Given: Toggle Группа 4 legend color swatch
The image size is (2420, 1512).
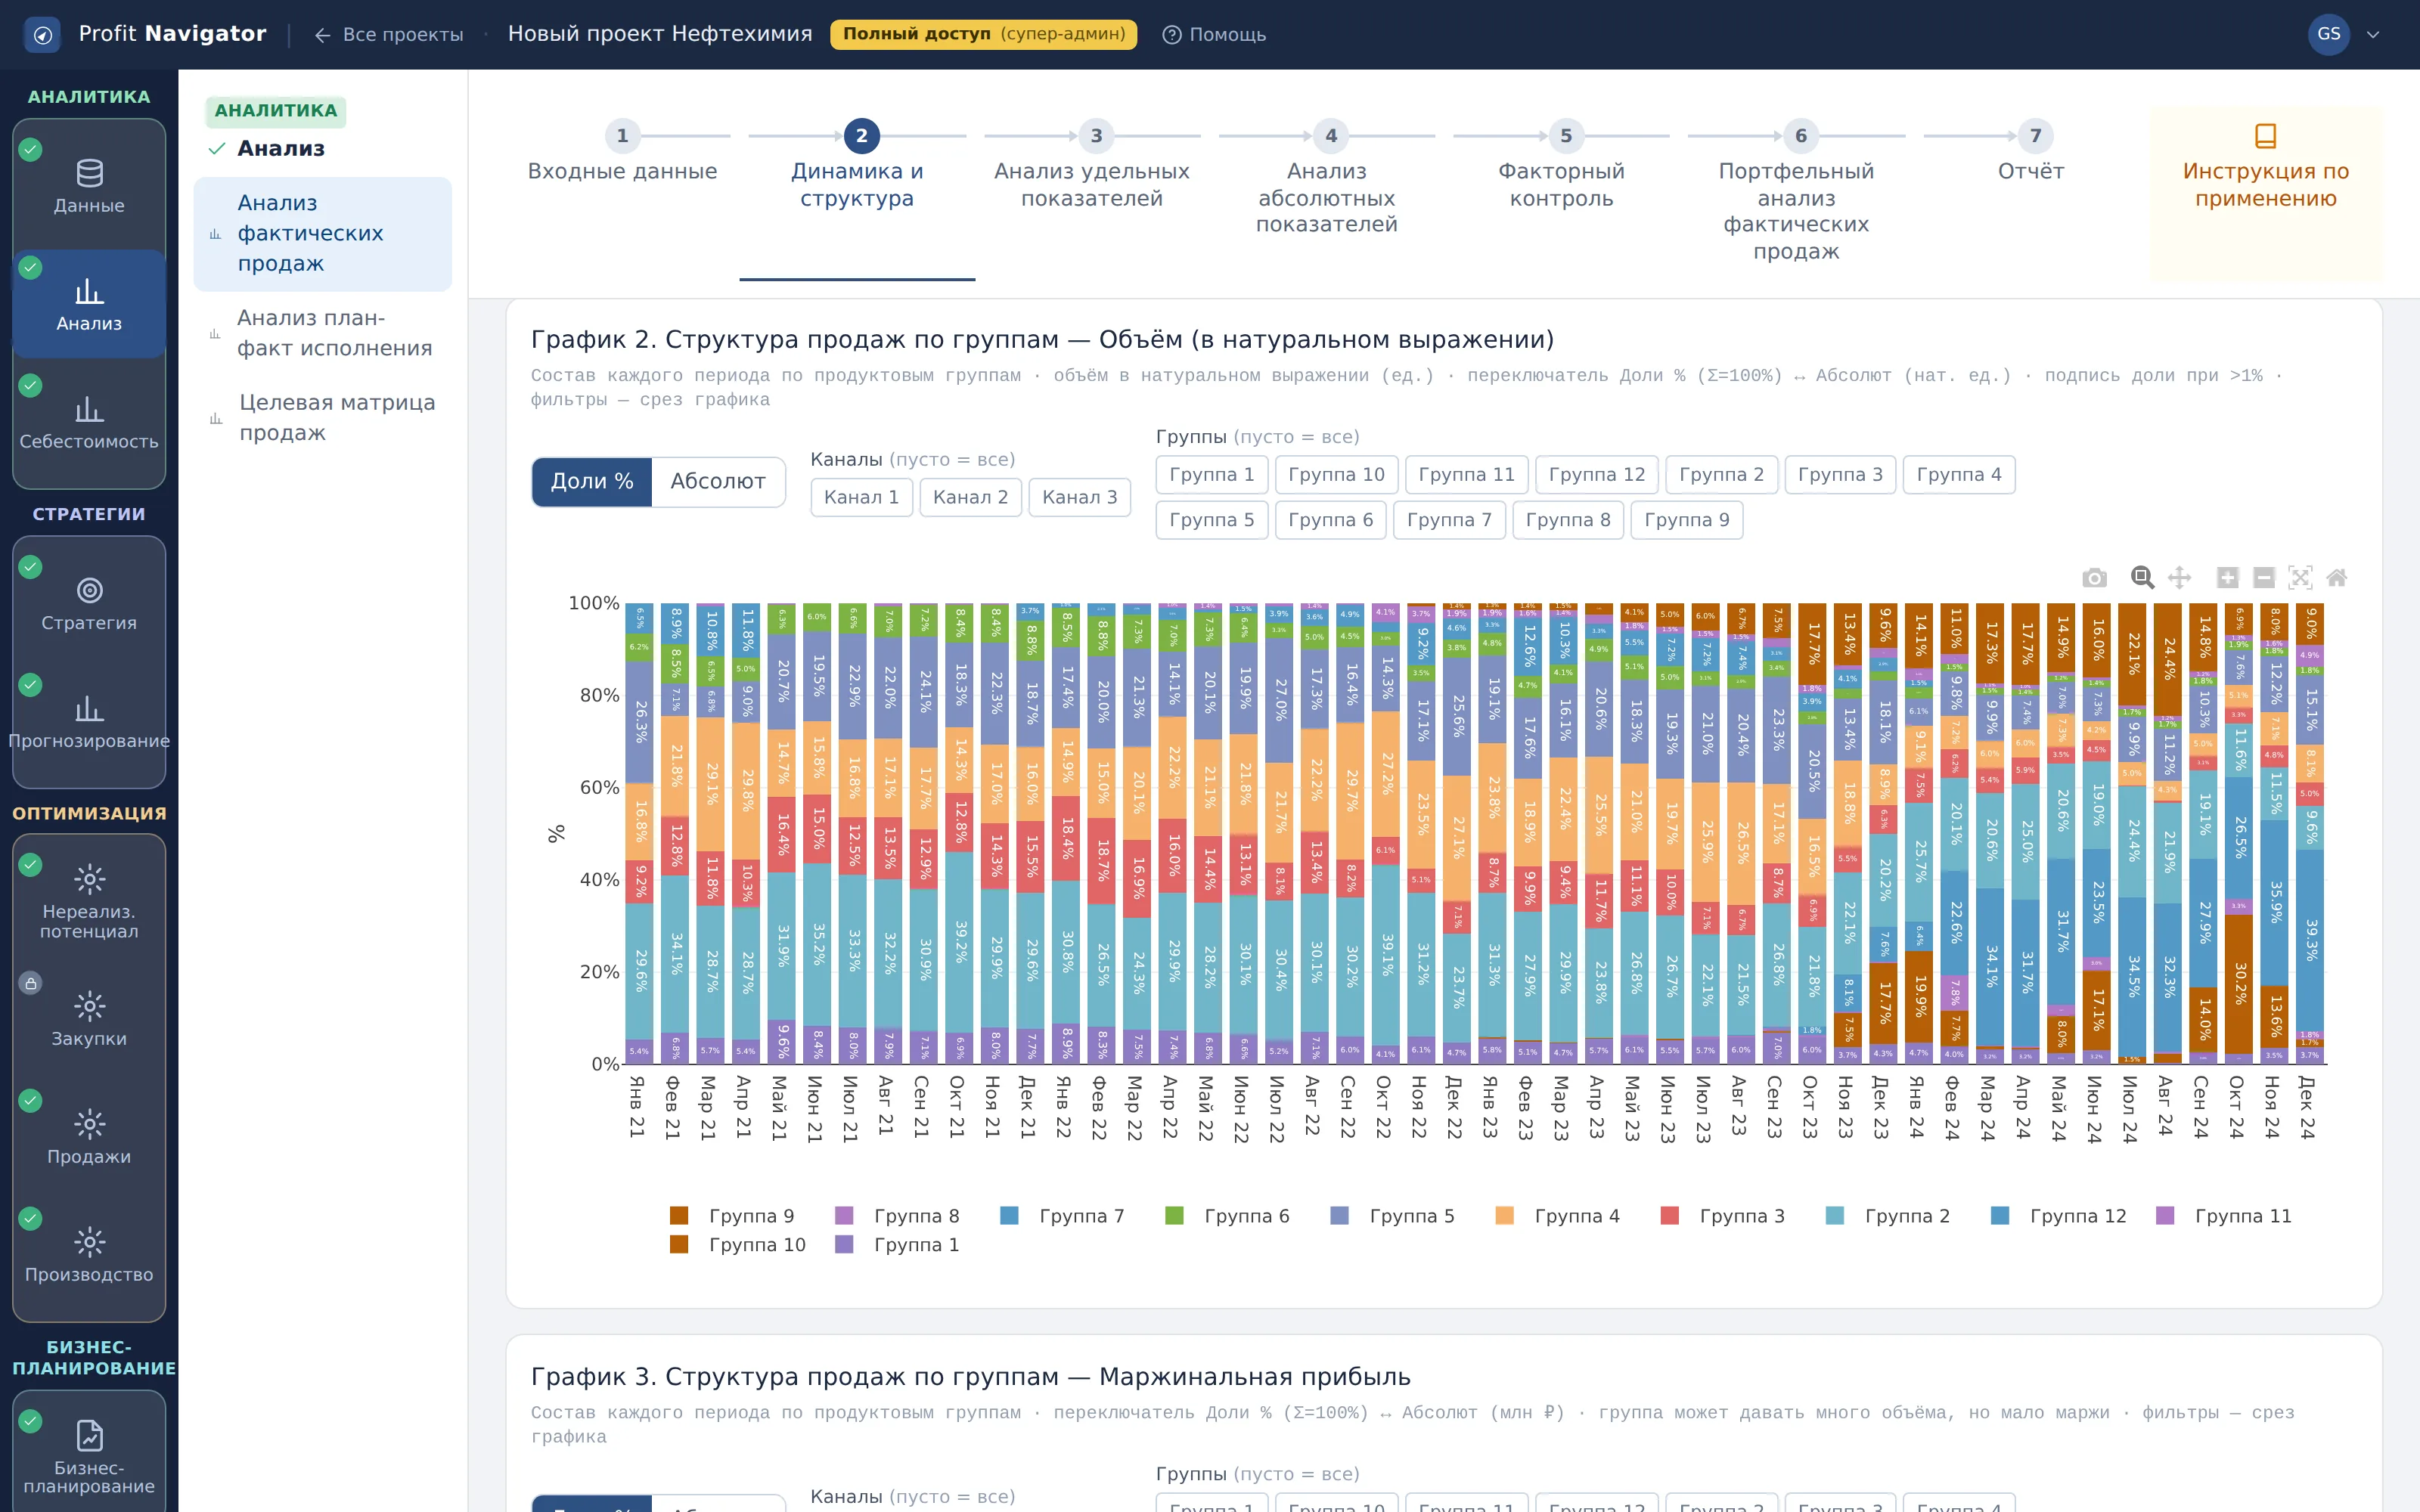Looking at the screenshot, I should [1504, 1216].
